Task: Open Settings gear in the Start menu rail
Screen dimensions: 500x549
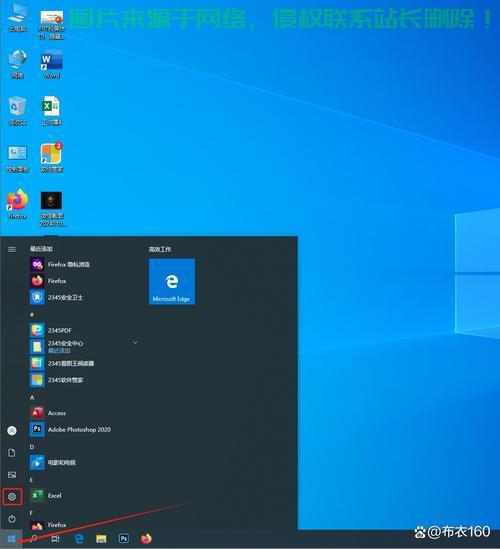Action: [x=12, y=496]
